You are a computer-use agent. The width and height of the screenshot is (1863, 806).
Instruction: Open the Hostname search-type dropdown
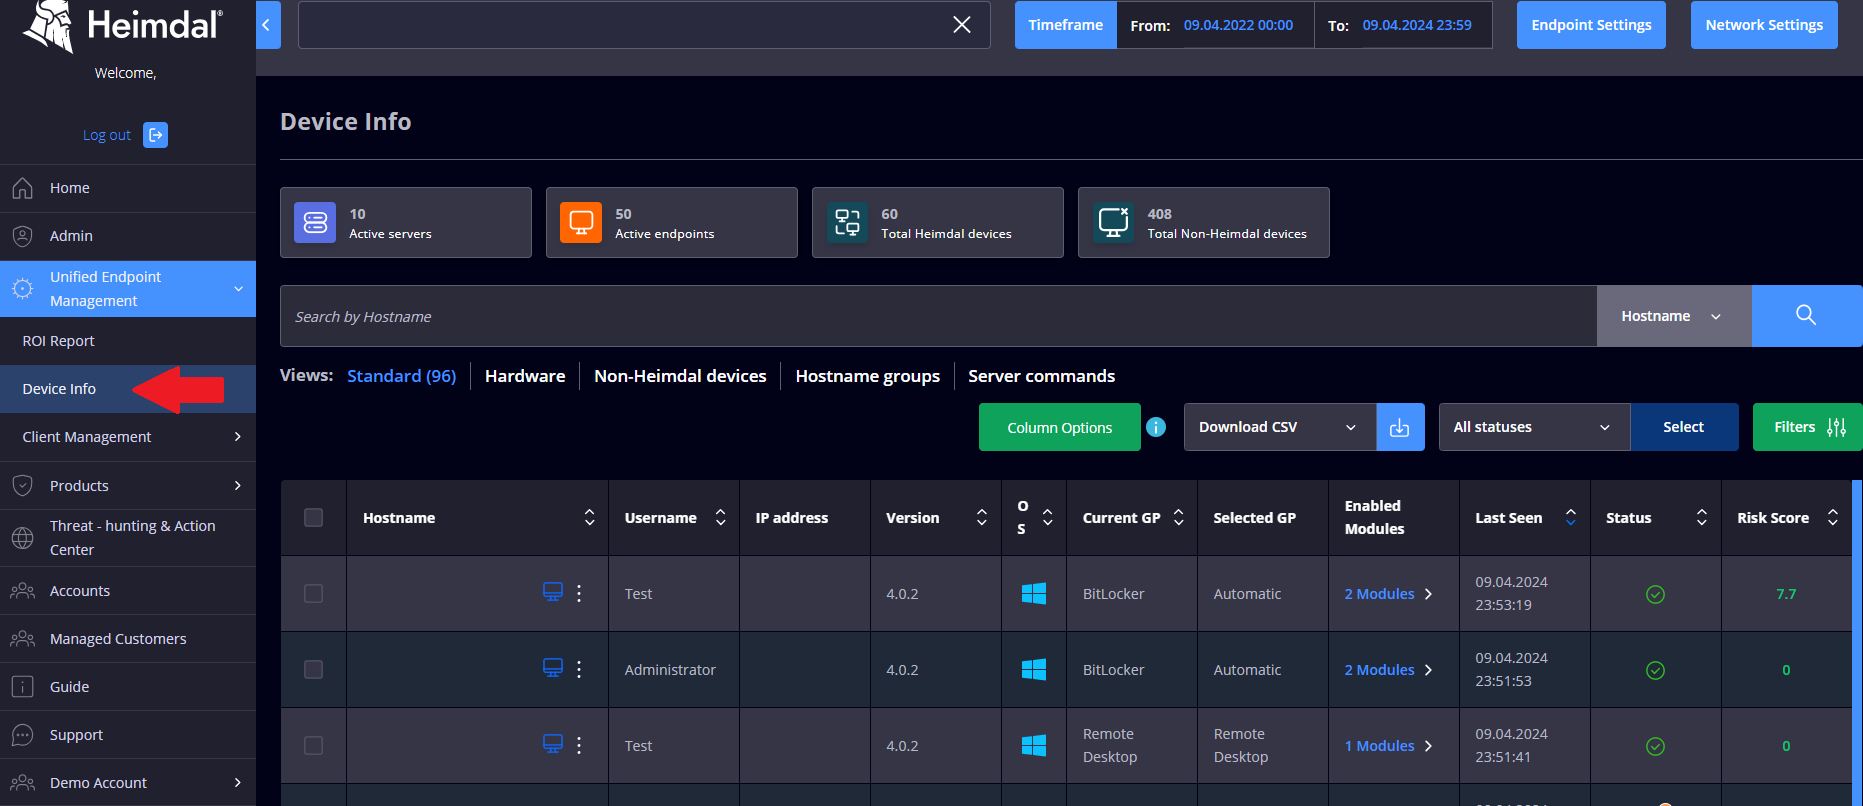(x=1674, y=316)
